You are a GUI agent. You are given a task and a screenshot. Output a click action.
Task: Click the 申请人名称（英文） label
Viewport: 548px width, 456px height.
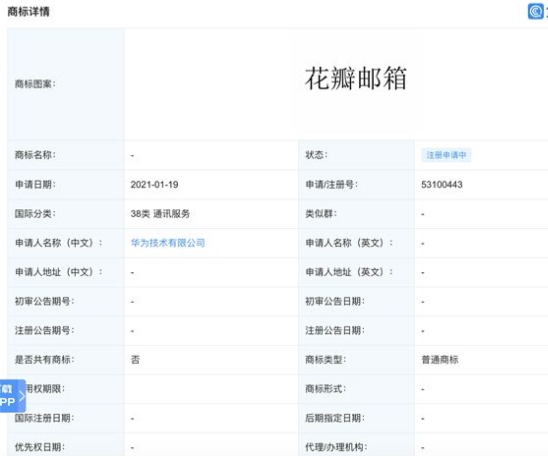point(349,243)
